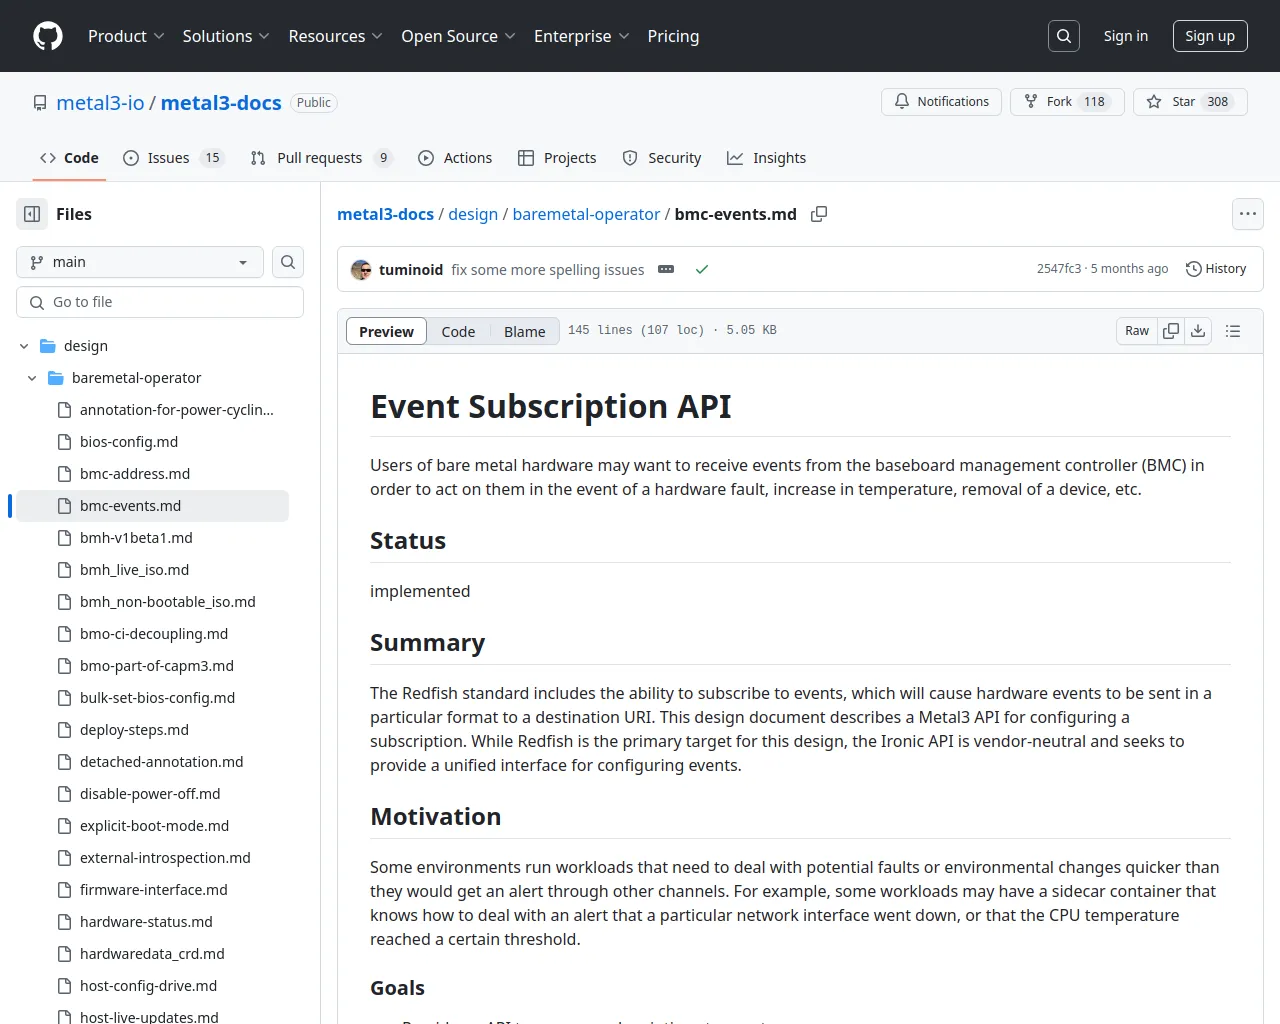The image size is (1280, 1024).
Task: Collapse the file tree panel icon
Action: click(x=32, y=214)
